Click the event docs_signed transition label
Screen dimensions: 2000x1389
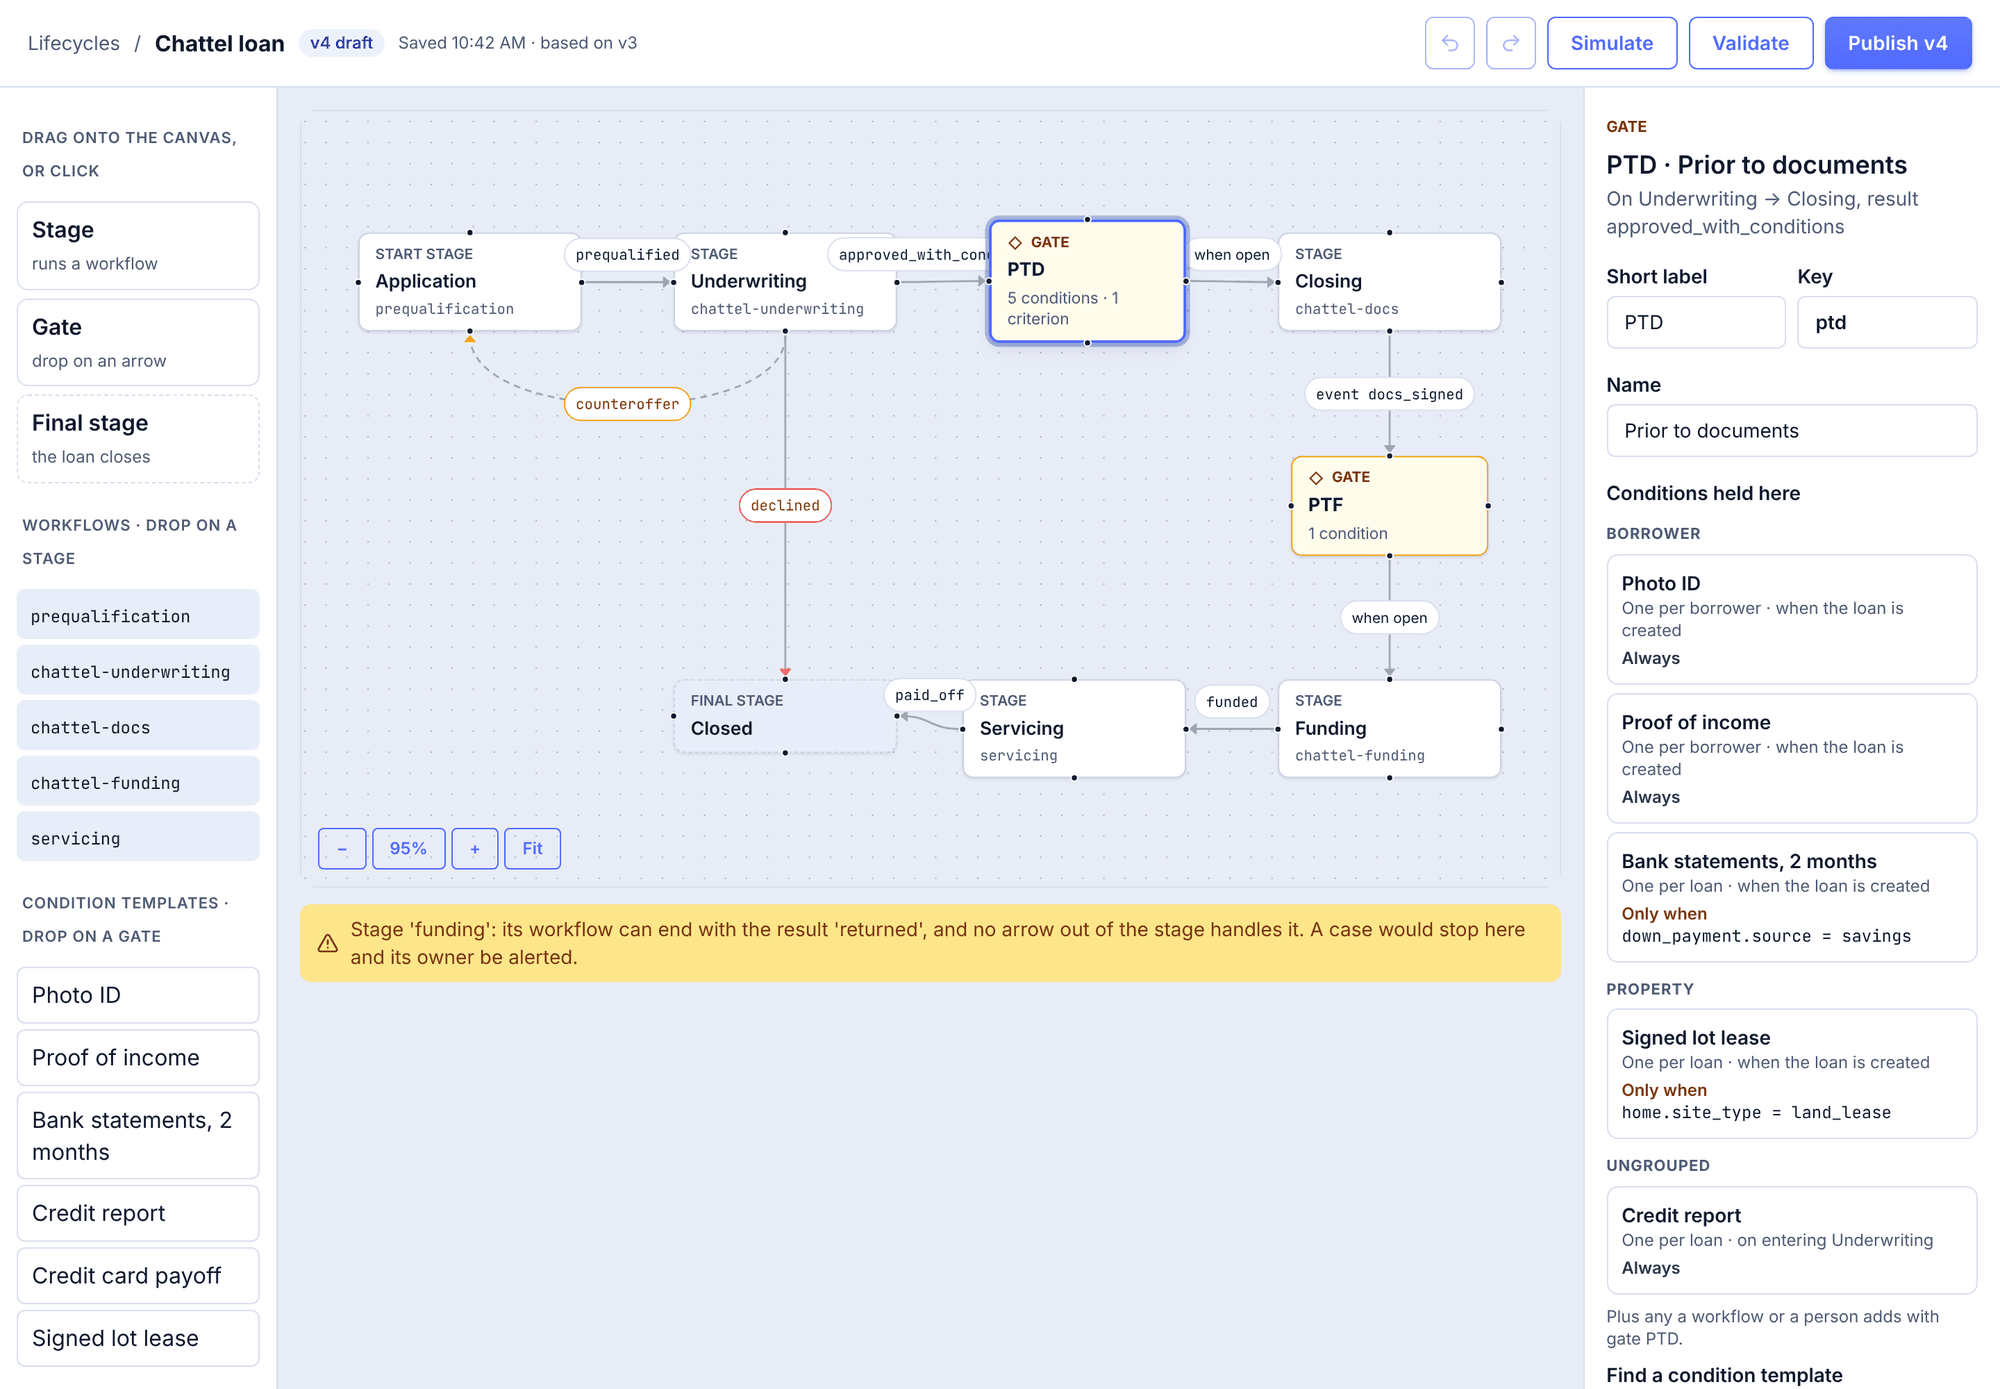1389,394
